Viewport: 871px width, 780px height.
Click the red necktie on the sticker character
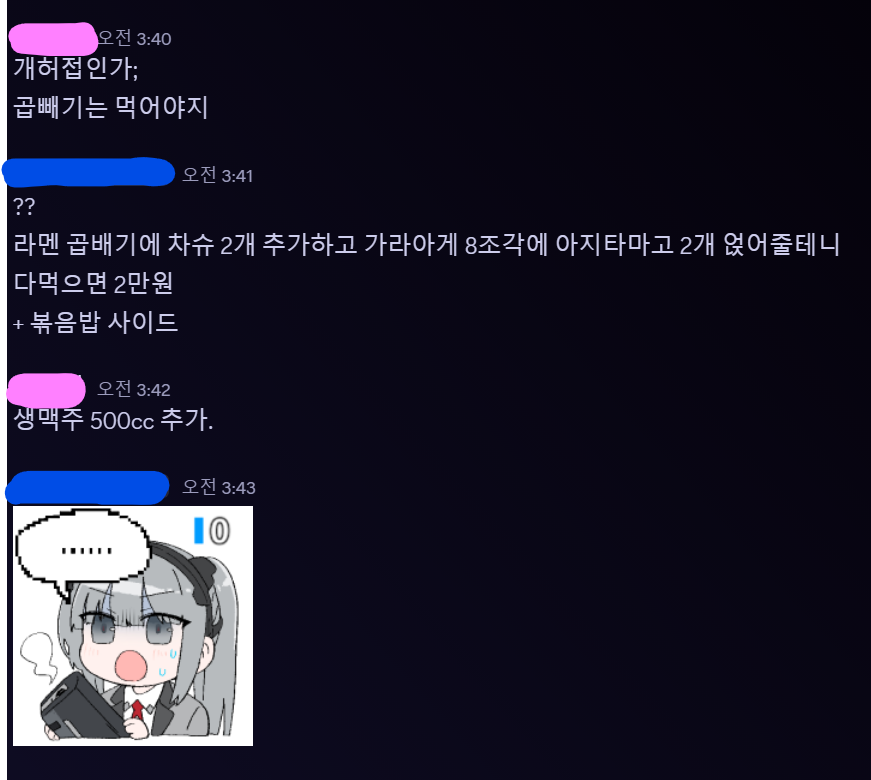coord(137,709)
